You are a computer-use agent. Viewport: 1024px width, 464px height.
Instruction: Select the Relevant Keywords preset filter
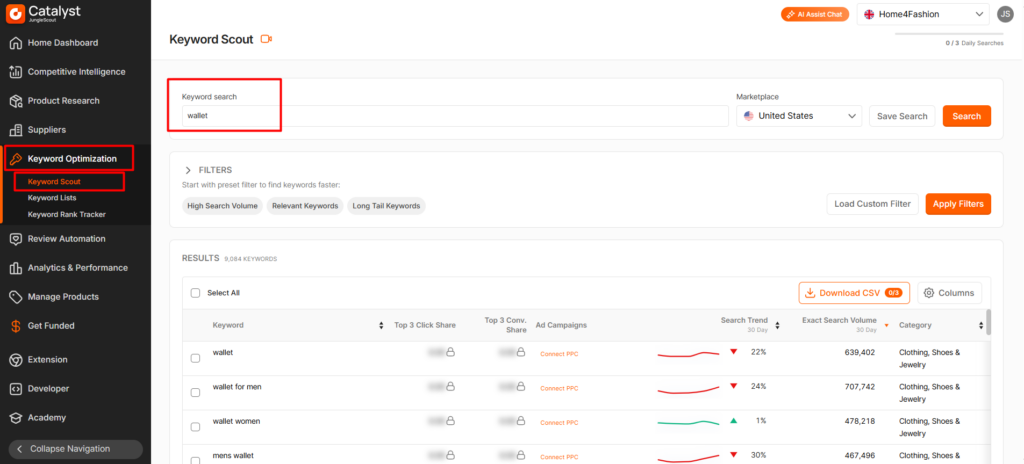click(305, 206)
